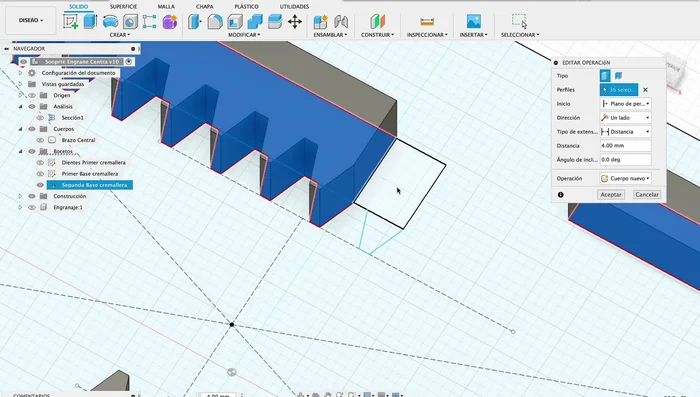Clear the Perfiles selection with X

coord(645,90)
